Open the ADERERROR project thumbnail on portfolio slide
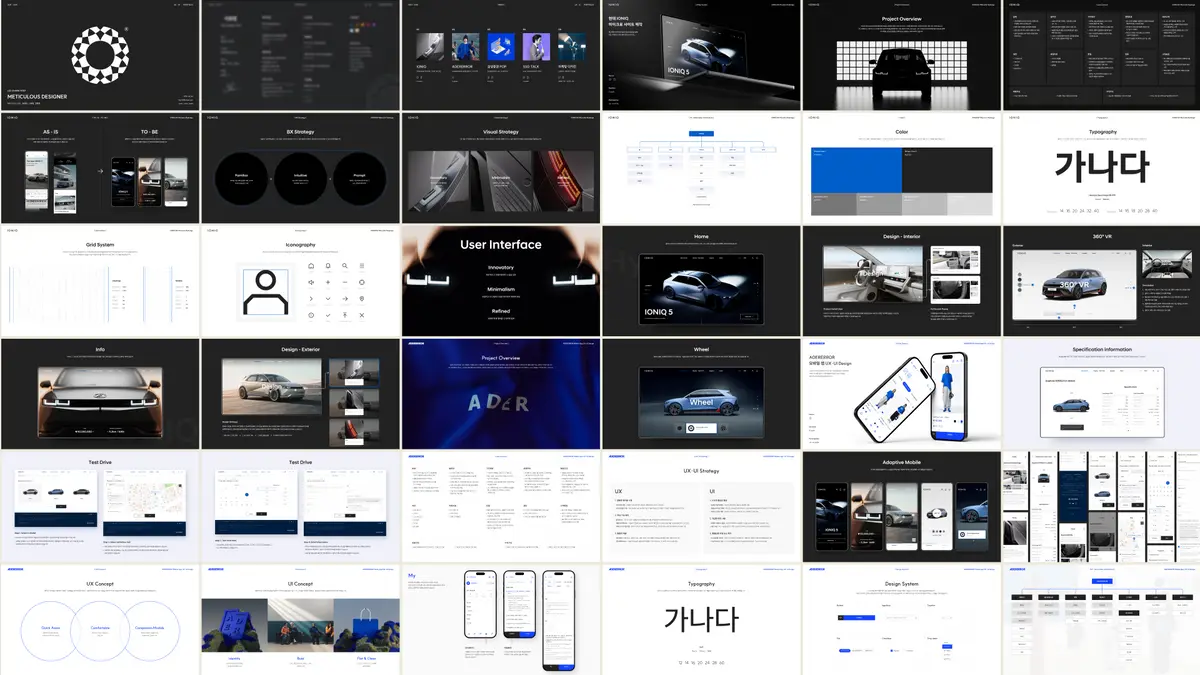The image size is (1200, 675). pyautogui.click(x=466, y=49)
